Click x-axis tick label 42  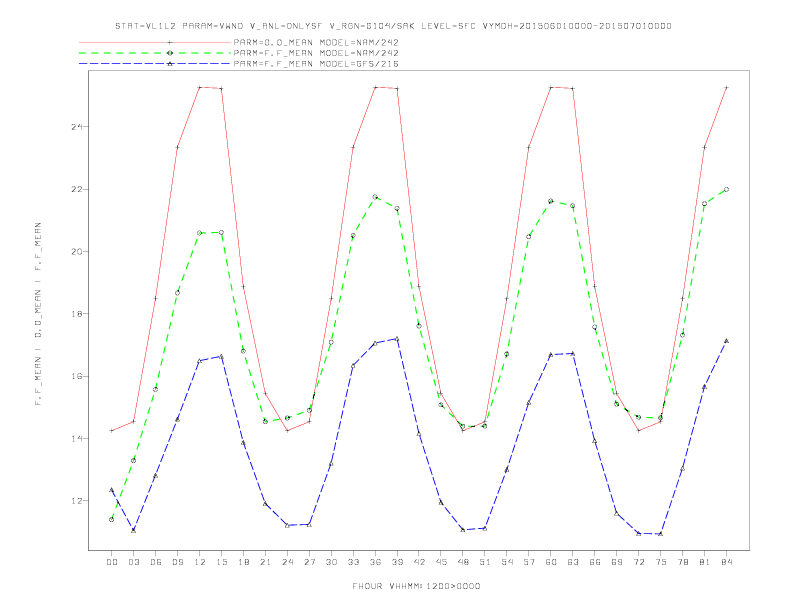(419, 562)
